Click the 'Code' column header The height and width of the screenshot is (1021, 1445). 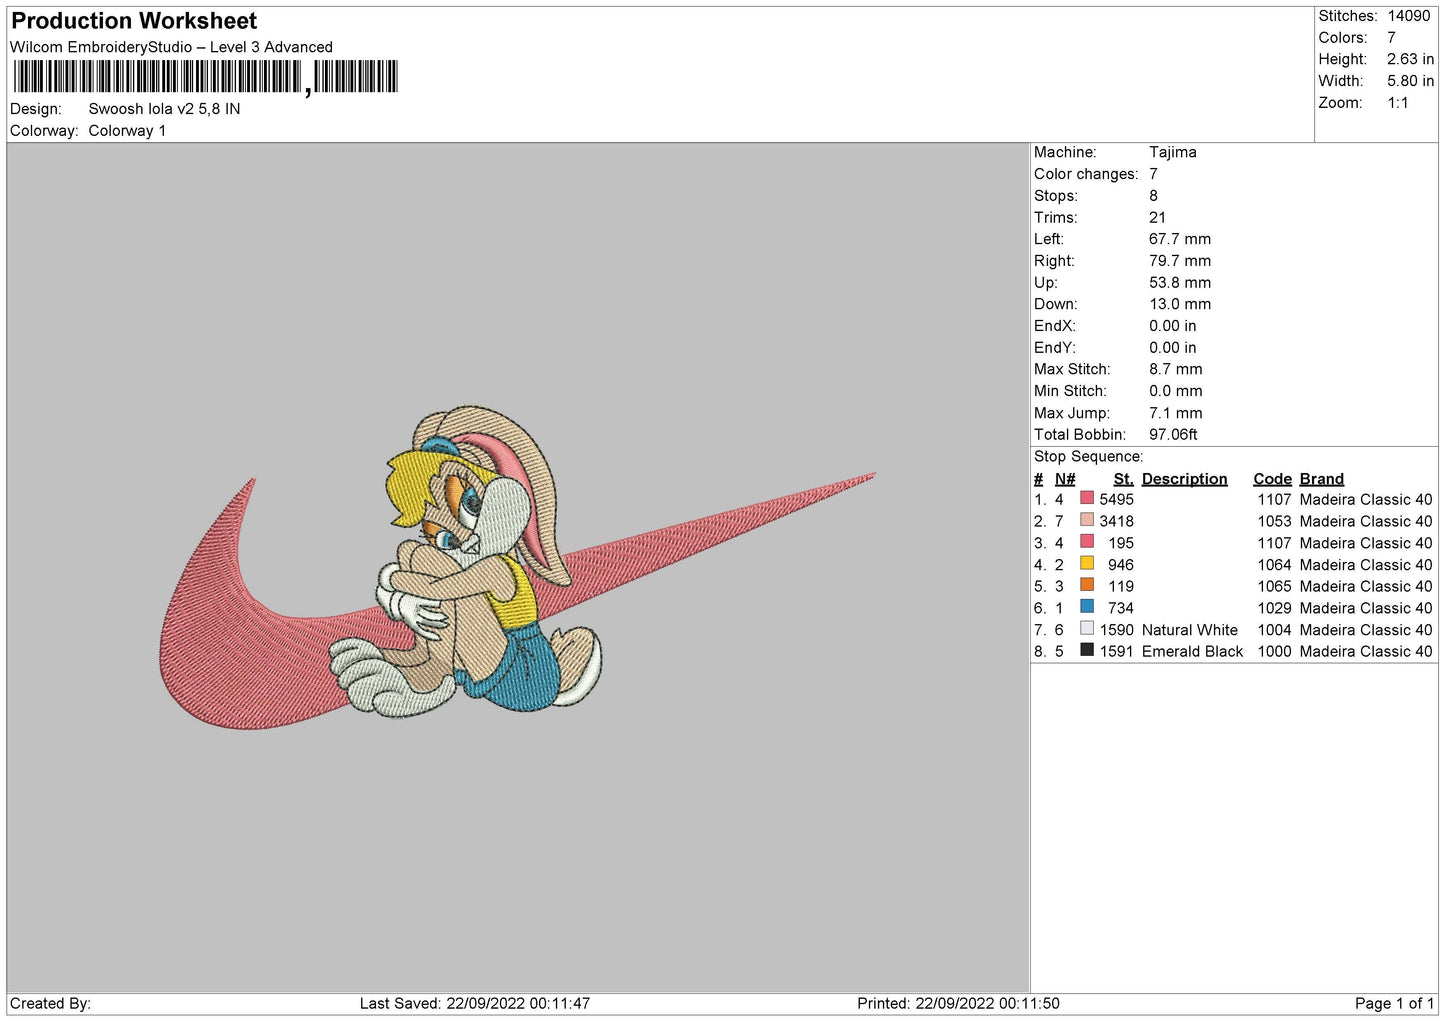click(1272, 479)
